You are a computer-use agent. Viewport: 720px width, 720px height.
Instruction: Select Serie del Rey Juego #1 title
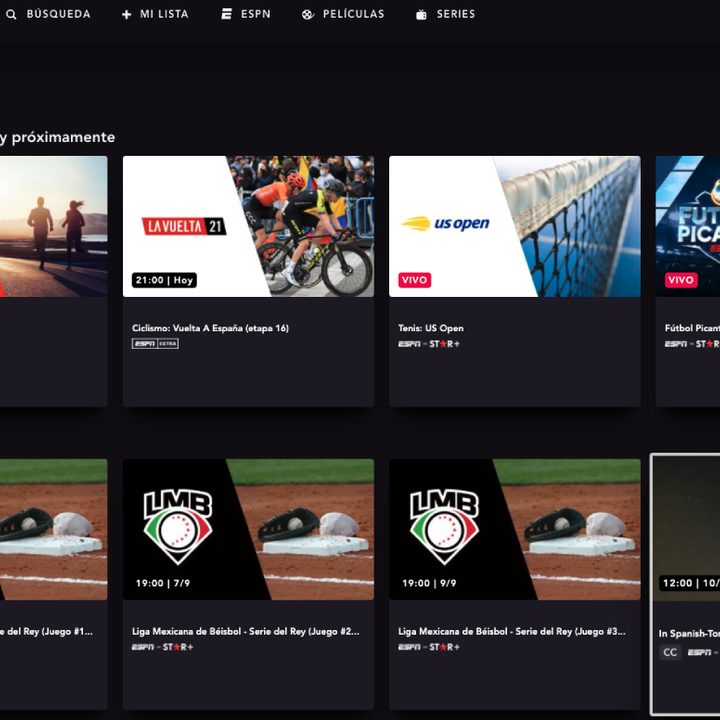point(46,631)
